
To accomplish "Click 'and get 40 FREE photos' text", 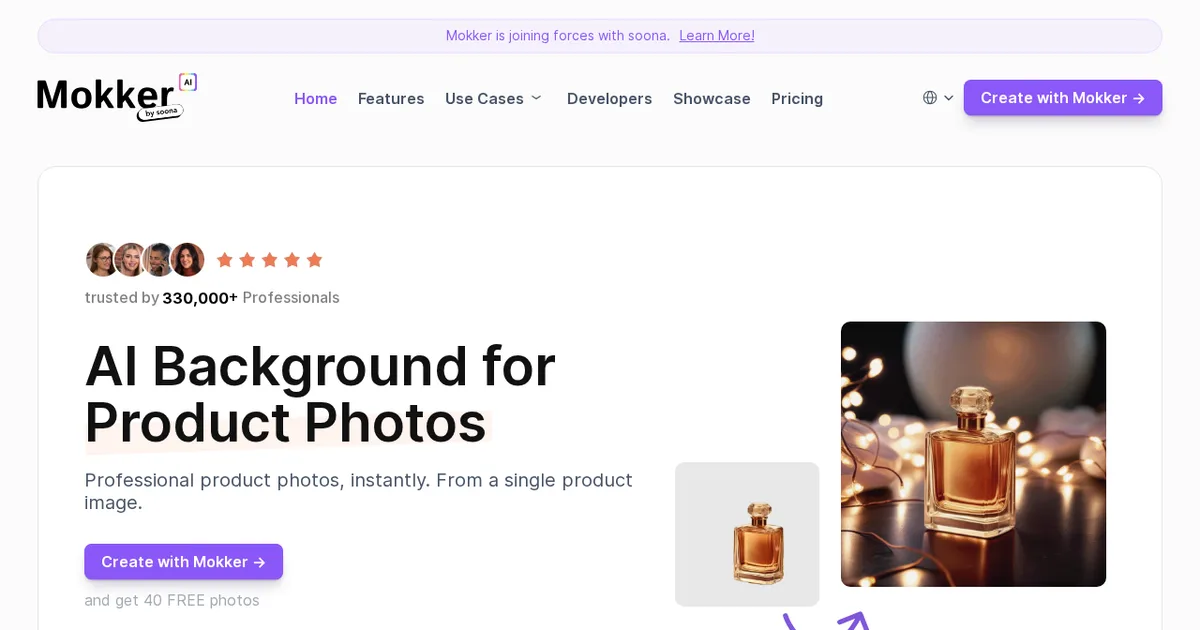I will tap(172, 601).
